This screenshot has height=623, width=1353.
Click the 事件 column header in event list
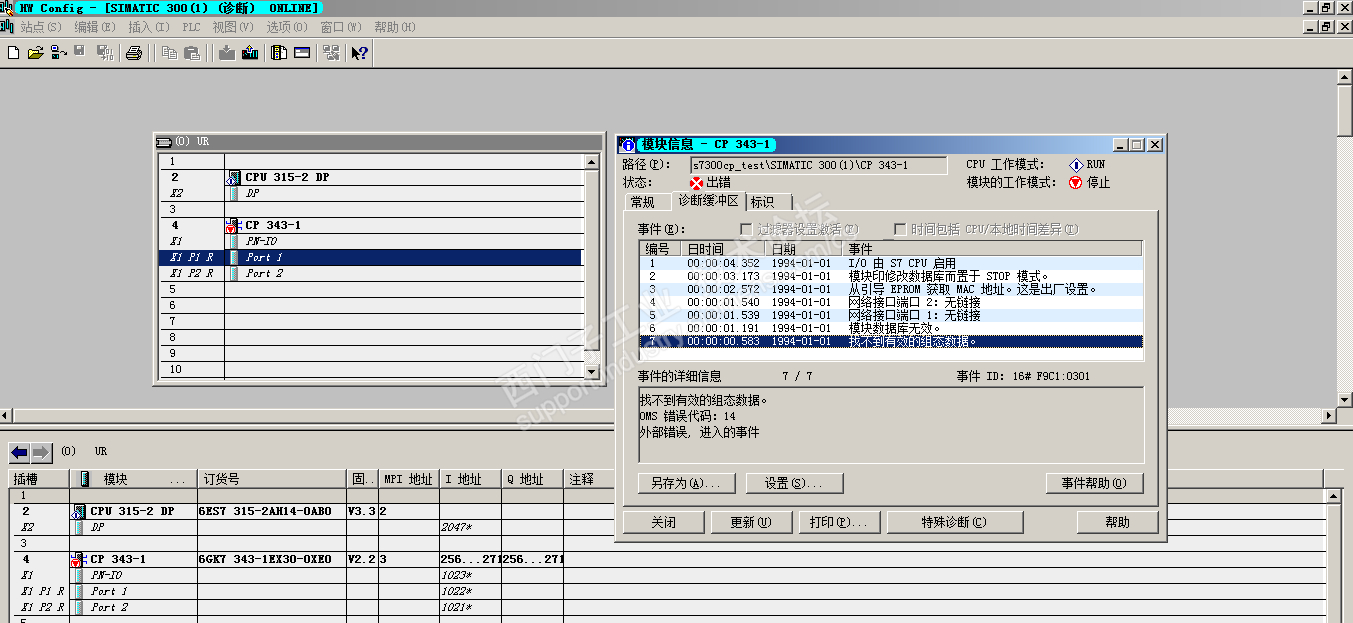coord(992,248)
